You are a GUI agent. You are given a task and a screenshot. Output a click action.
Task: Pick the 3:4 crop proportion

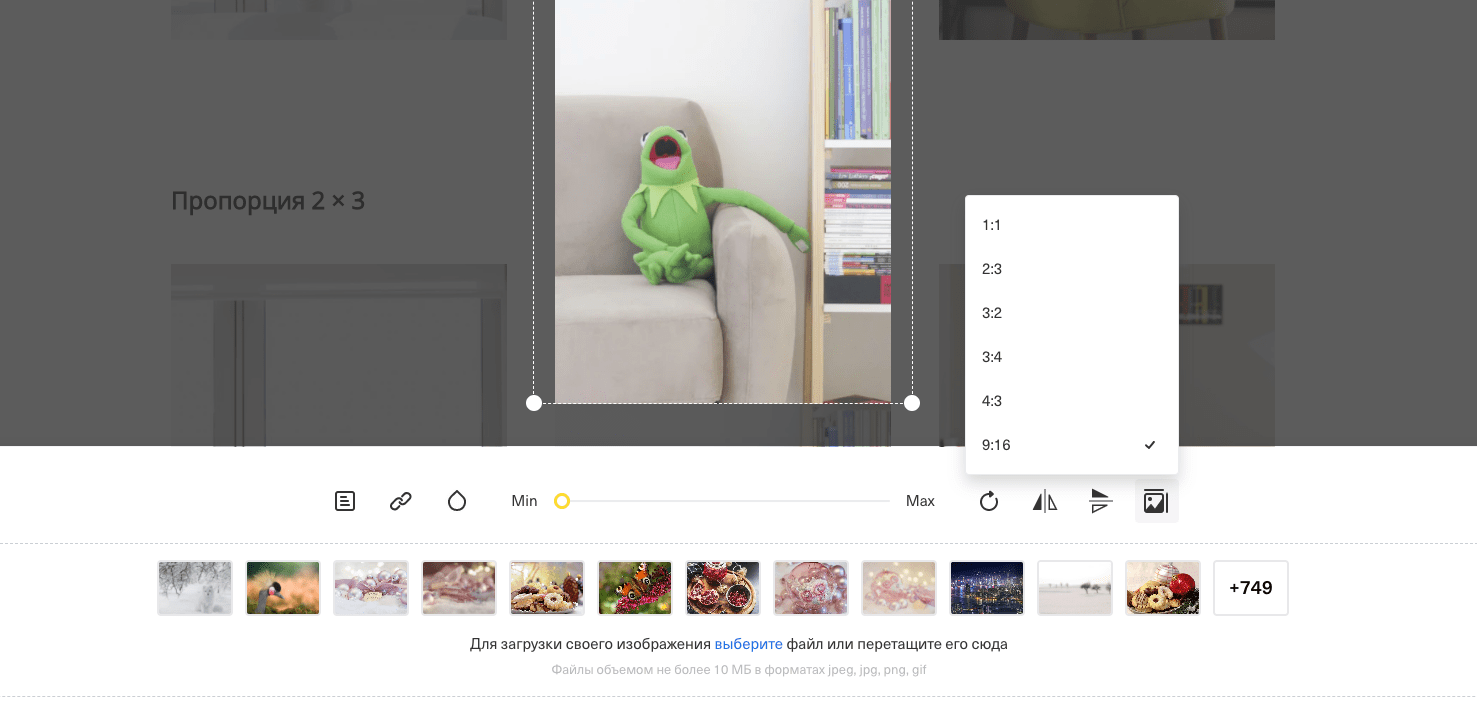tap(1072, 357)
